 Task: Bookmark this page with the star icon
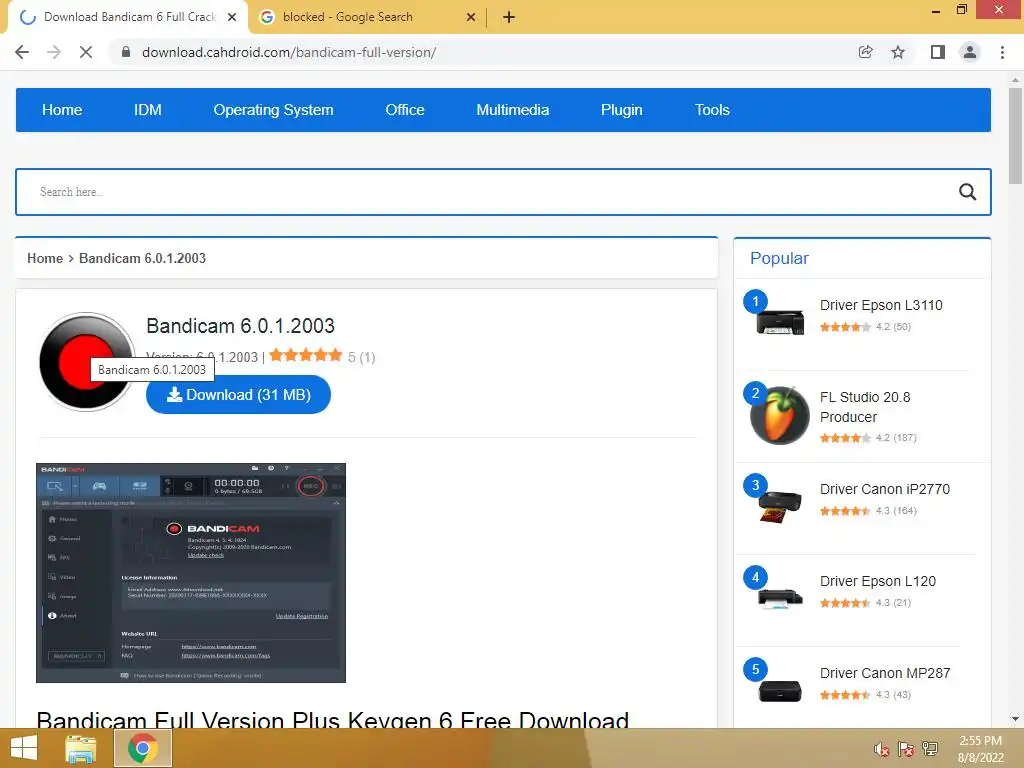[x=898, y=52]
